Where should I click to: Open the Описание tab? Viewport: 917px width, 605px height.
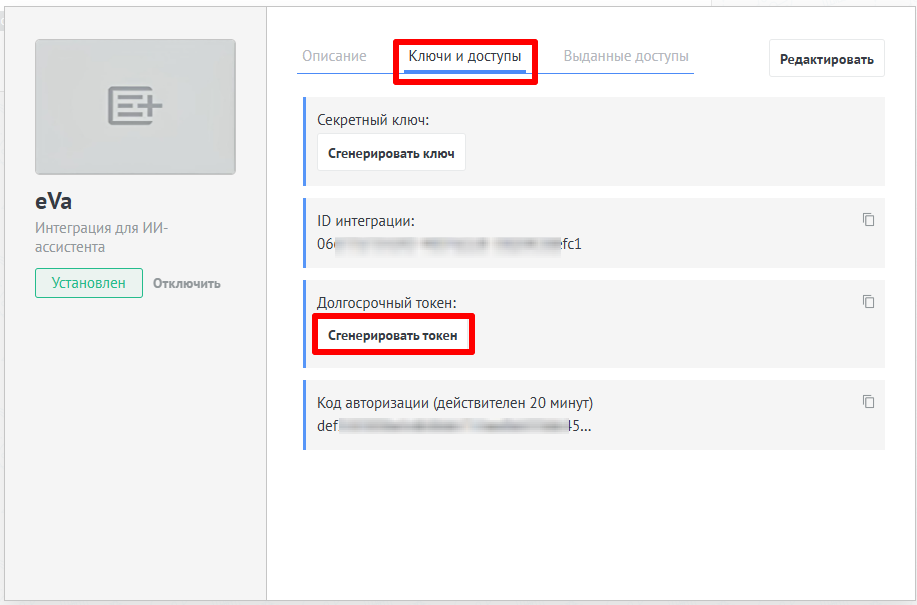(x=334, y=56)
